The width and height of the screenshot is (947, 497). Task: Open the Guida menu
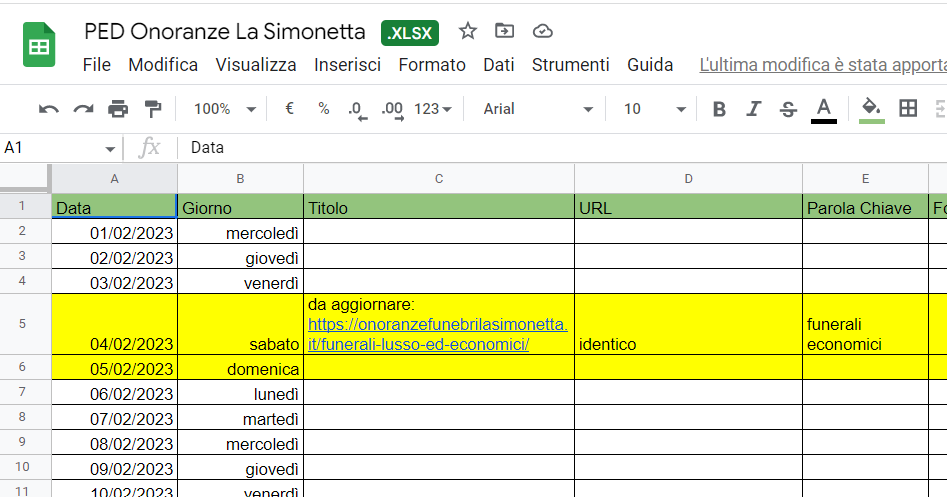pos(650,65)
